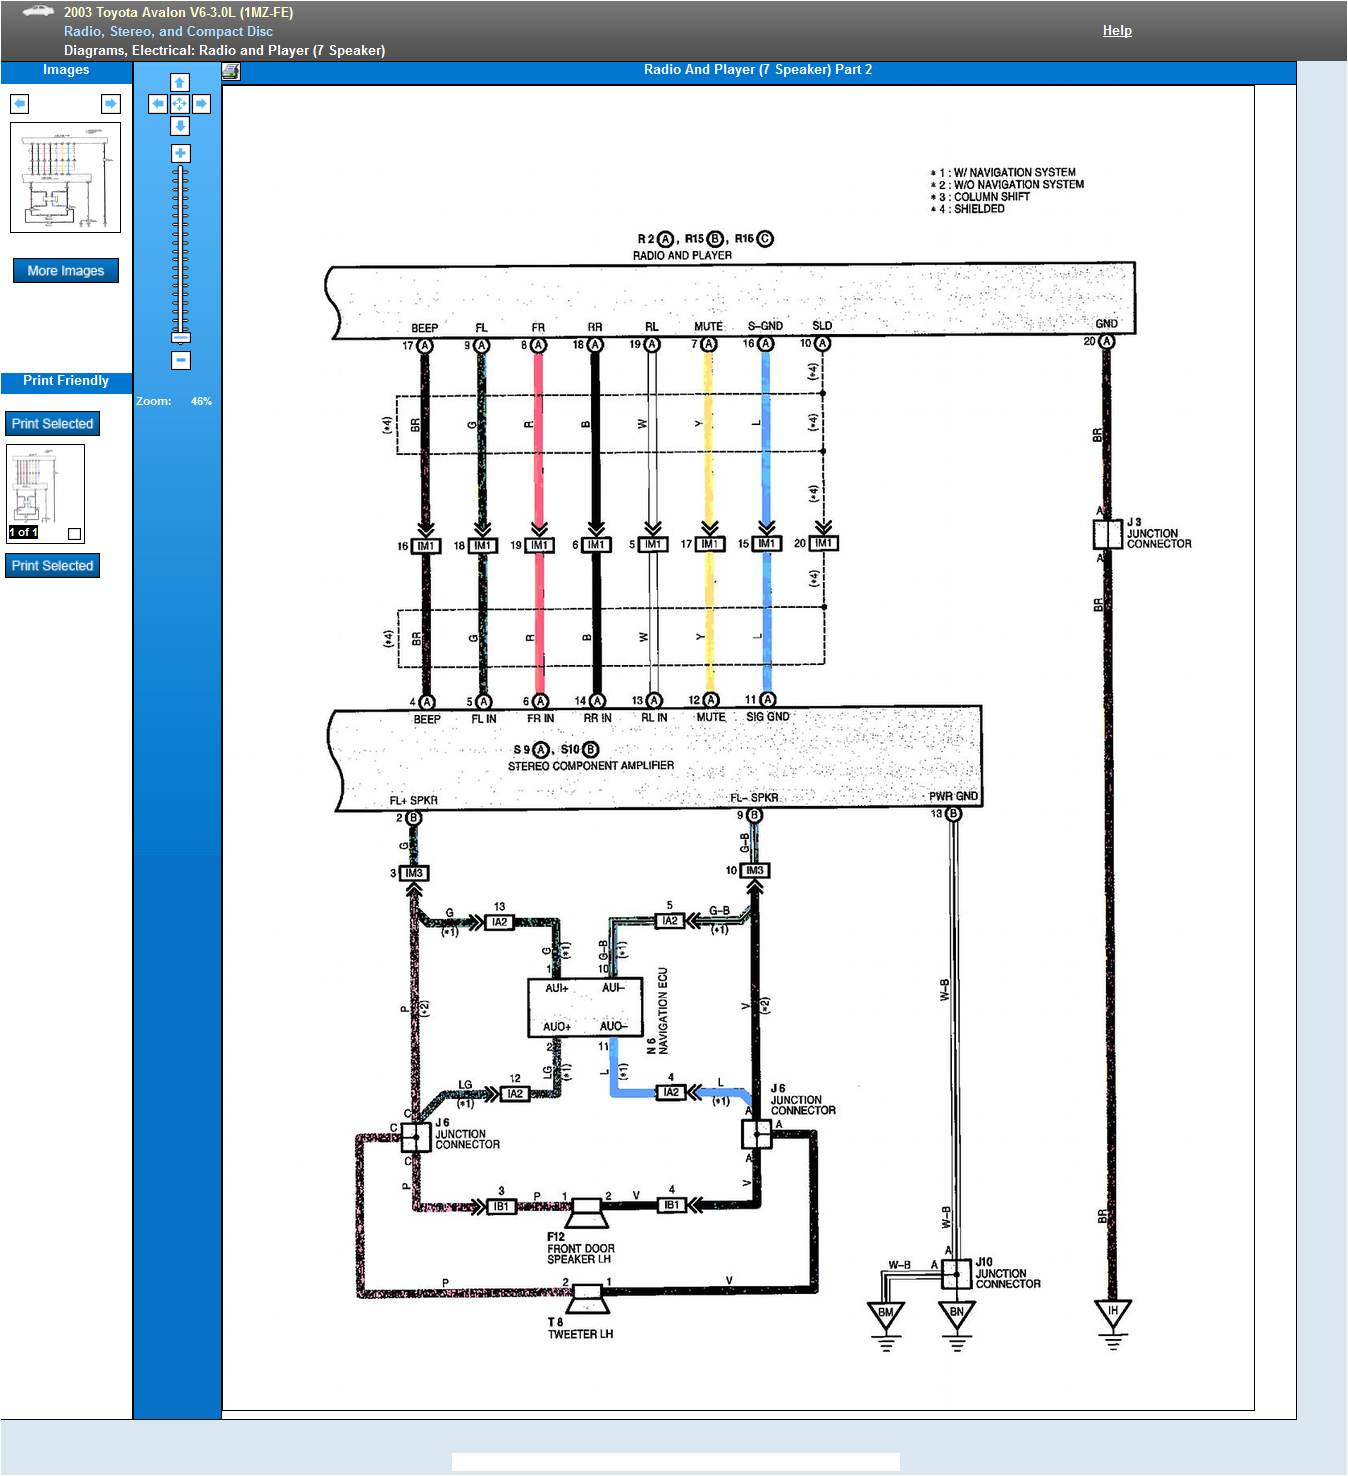Pan the diagram right
Viewport: 1348px width, 1476px height.
[x=202, y=104]
